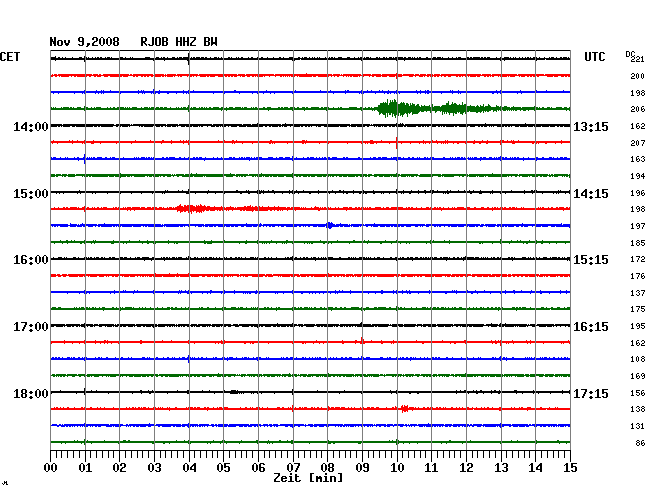
Task: Select x-axis tick label "00"
Action: point(51,468)
